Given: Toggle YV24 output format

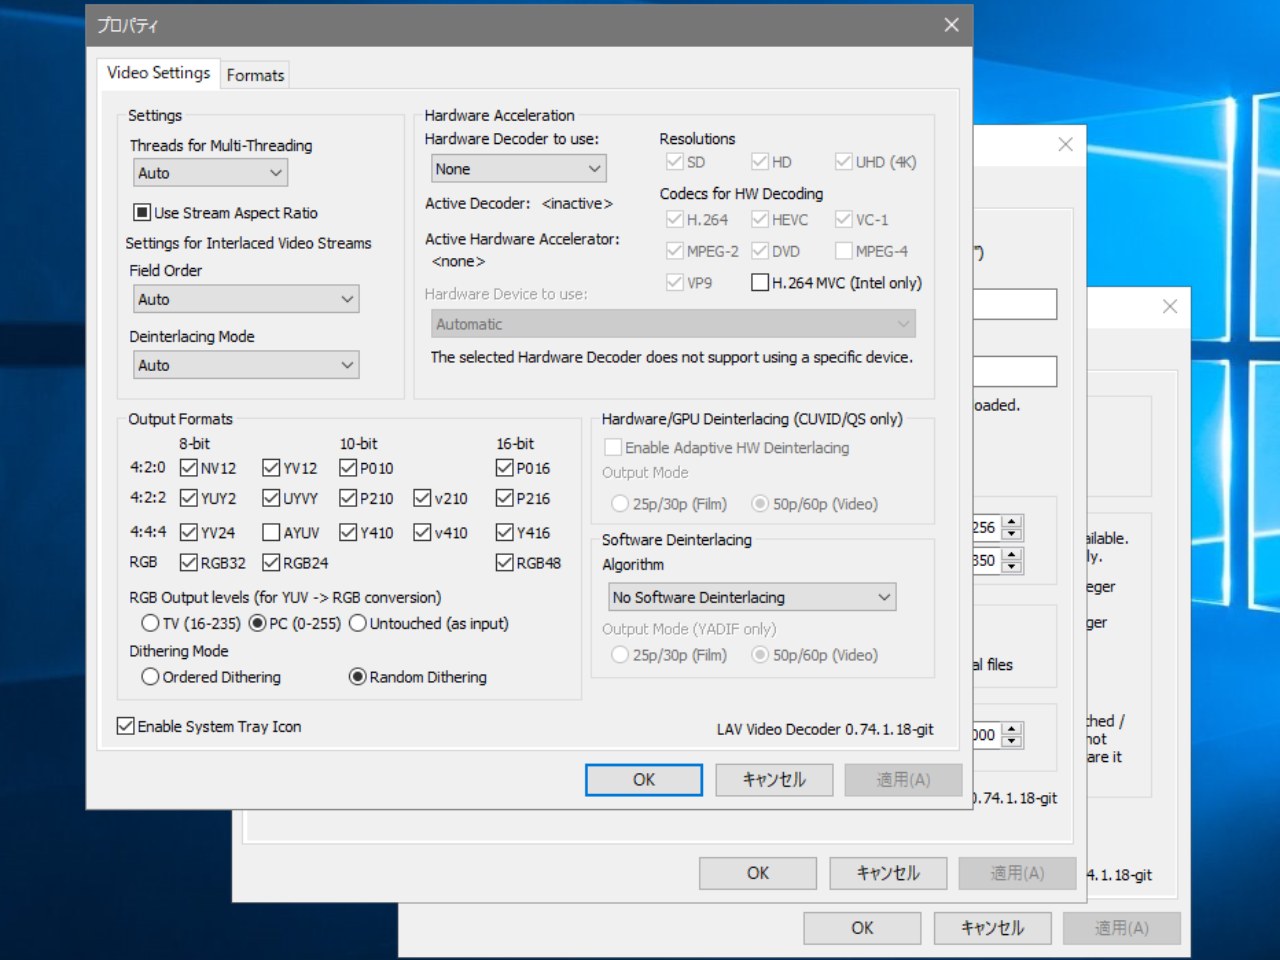Looking at the screenshot, I should coord(188,532).
